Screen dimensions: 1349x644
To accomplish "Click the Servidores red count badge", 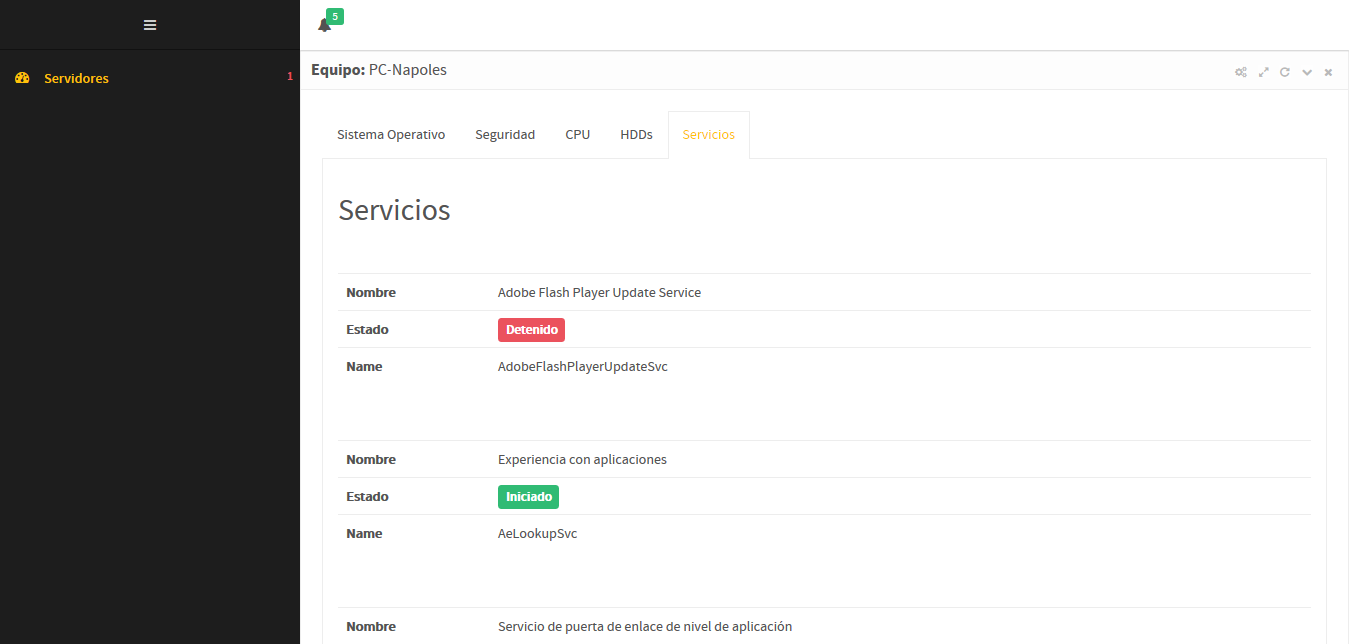I will point(290,77).
